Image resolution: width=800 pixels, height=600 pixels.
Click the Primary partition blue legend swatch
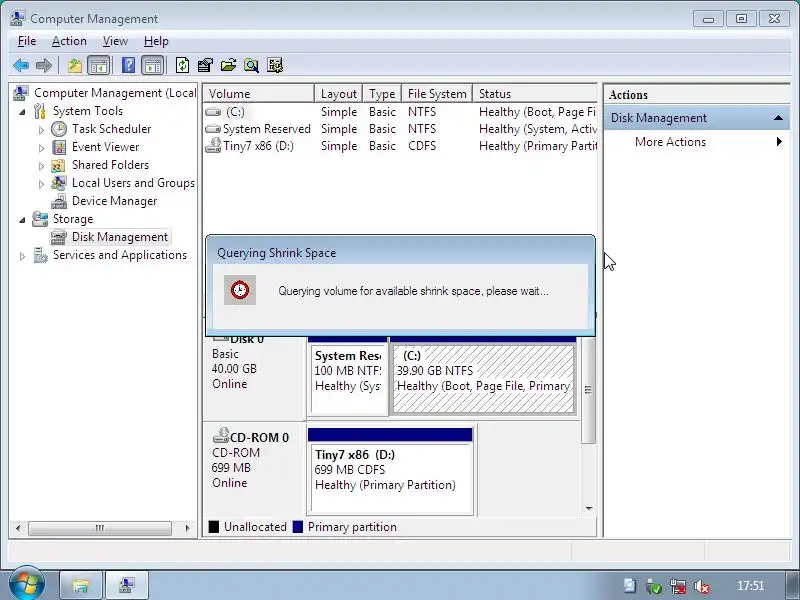(x=298, y=527)
